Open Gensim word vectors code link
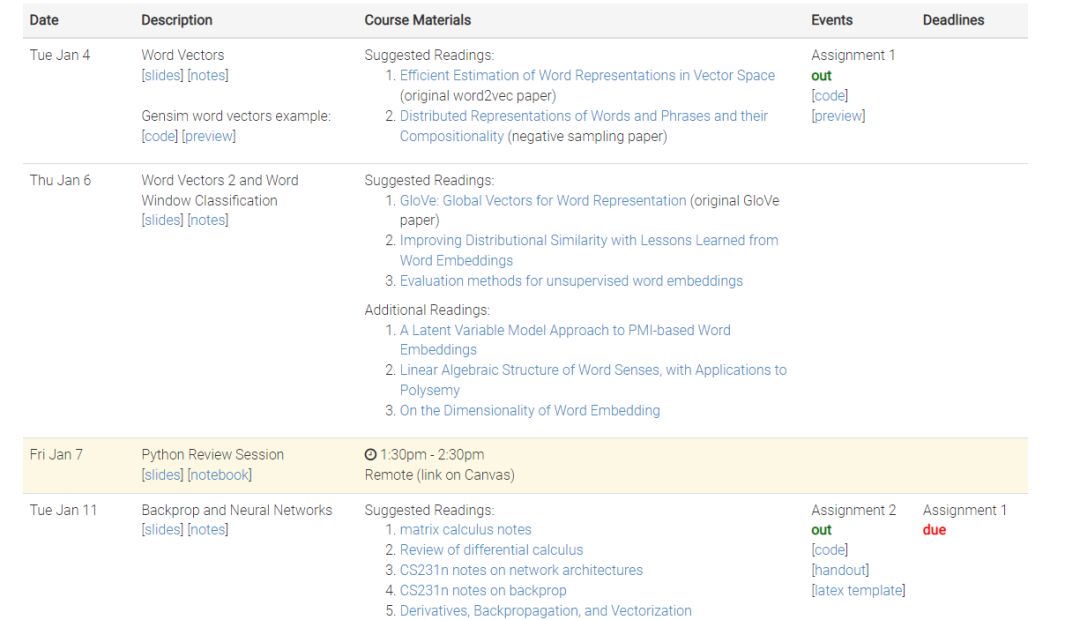This screenshot has width=1080, height=620. click(x=160, y=136)
